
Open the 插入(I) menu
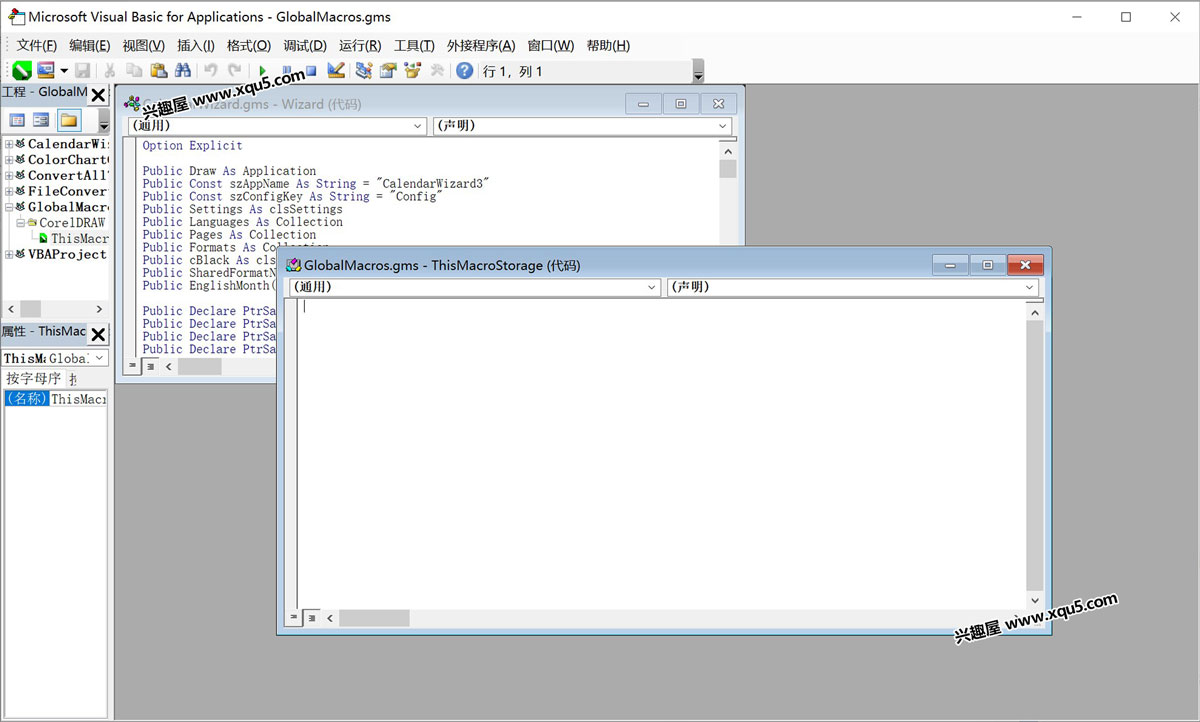195,45
